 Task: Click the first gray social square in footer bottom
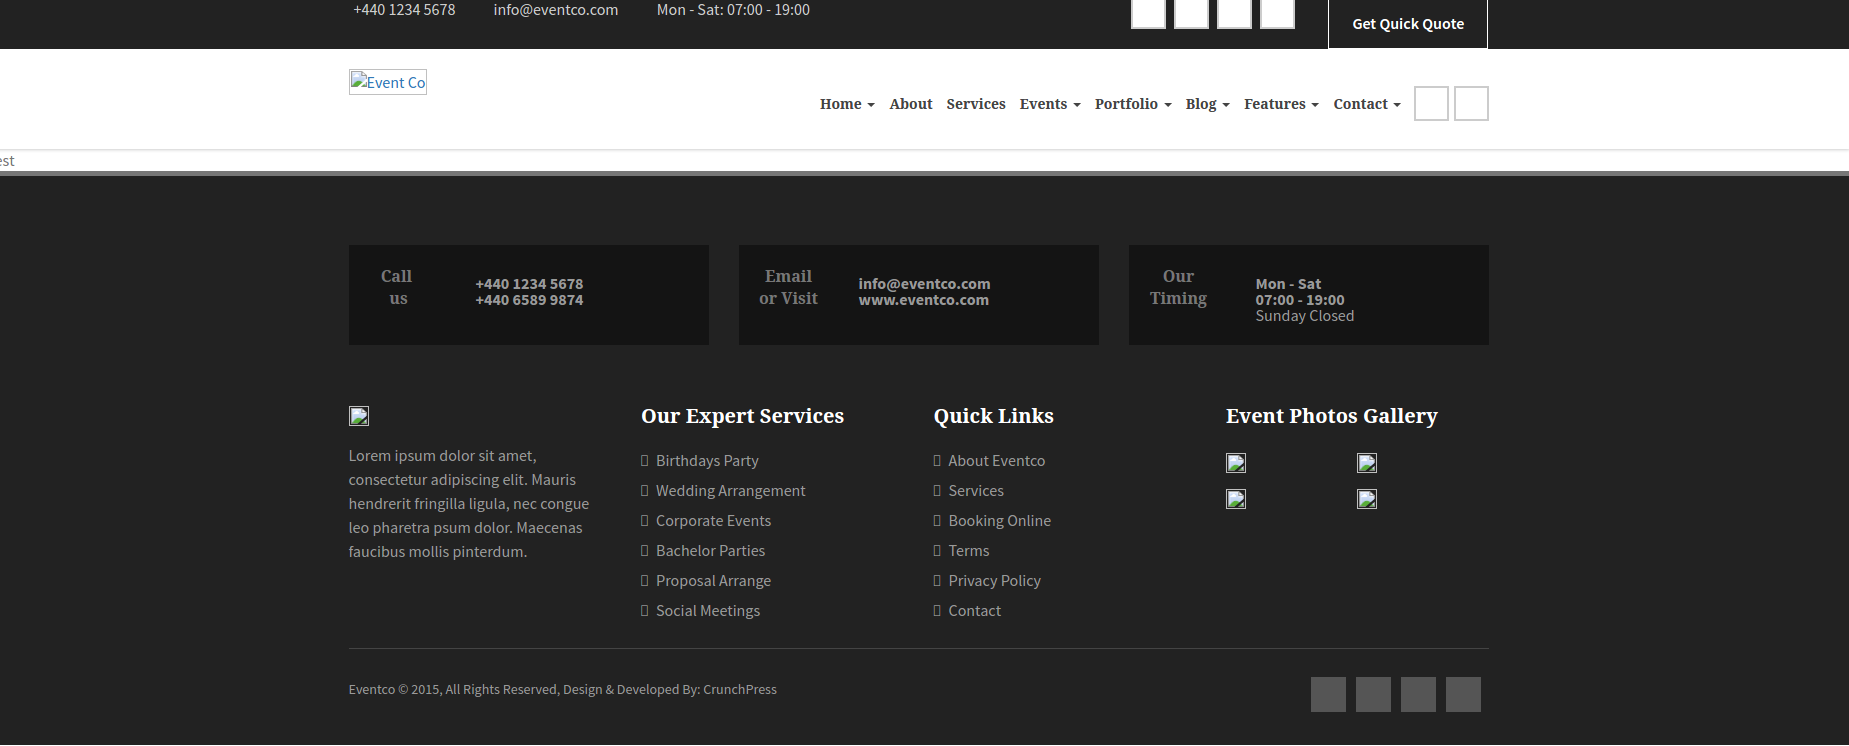(x=1328, y=694)
